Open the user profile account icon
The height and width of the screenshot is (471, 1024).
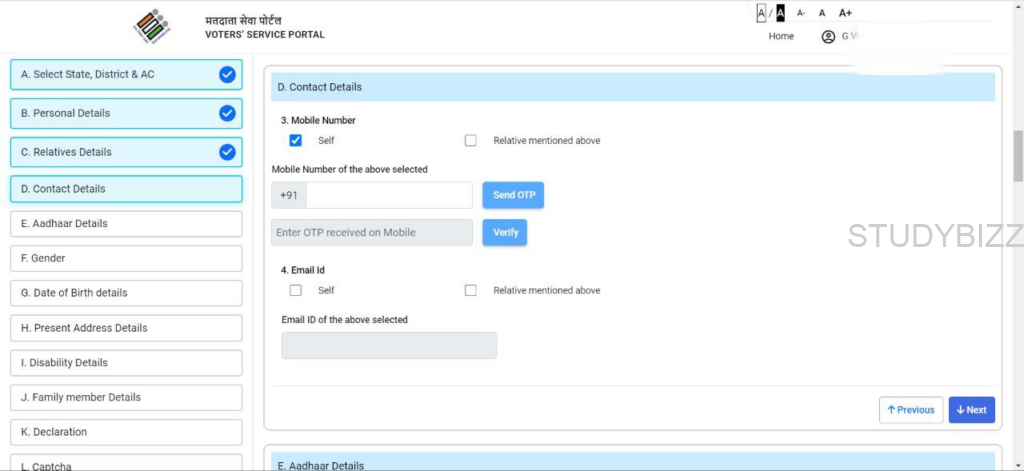click(828, 37)
